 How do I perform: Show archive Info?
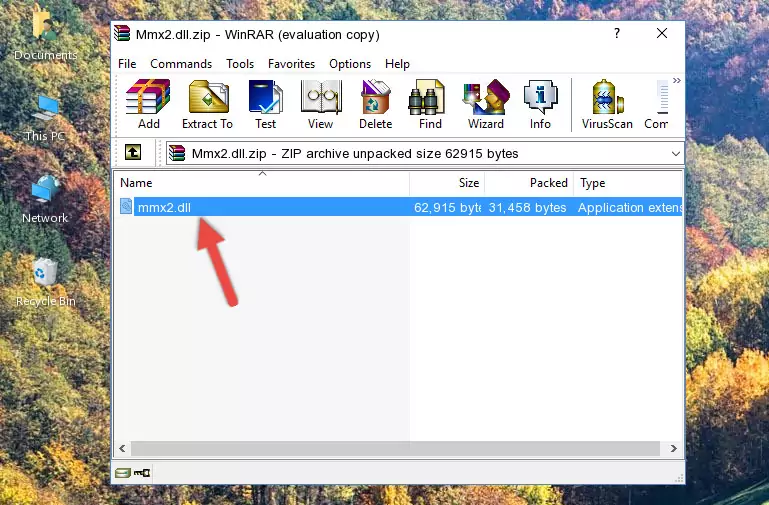(540, 104)
